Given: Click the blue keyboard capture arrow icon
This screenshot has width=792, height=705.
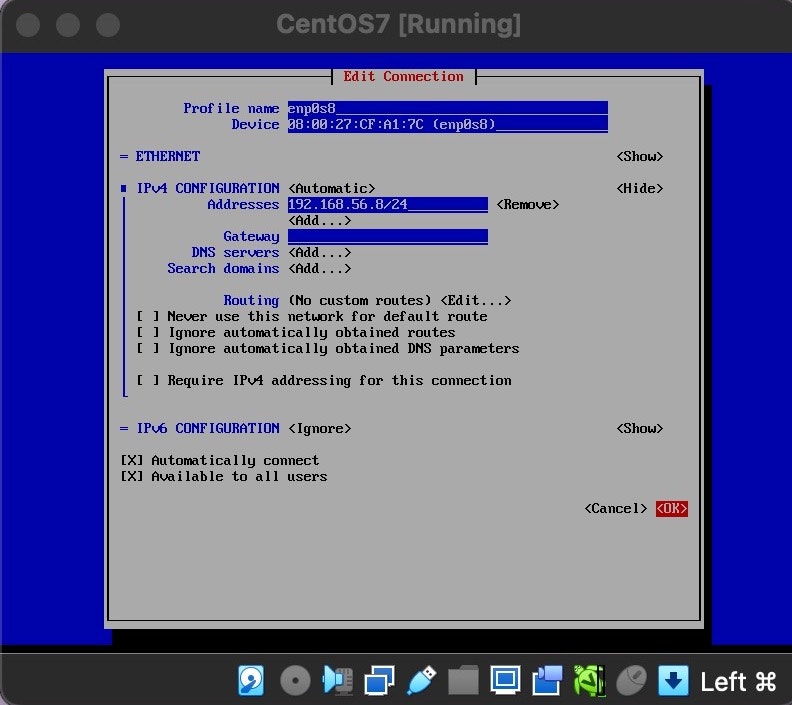Looking at the screenshot, I should 673,680.
